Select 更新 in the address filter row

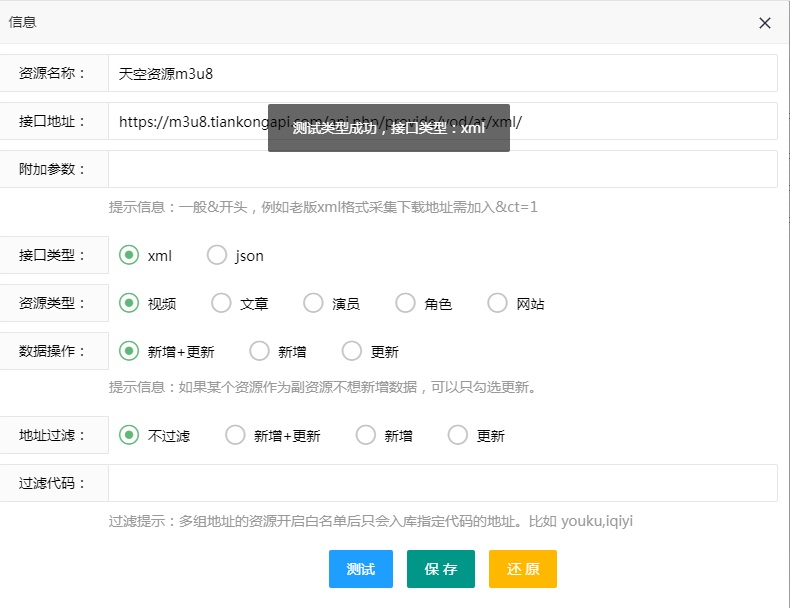click(x=457, y=435)
